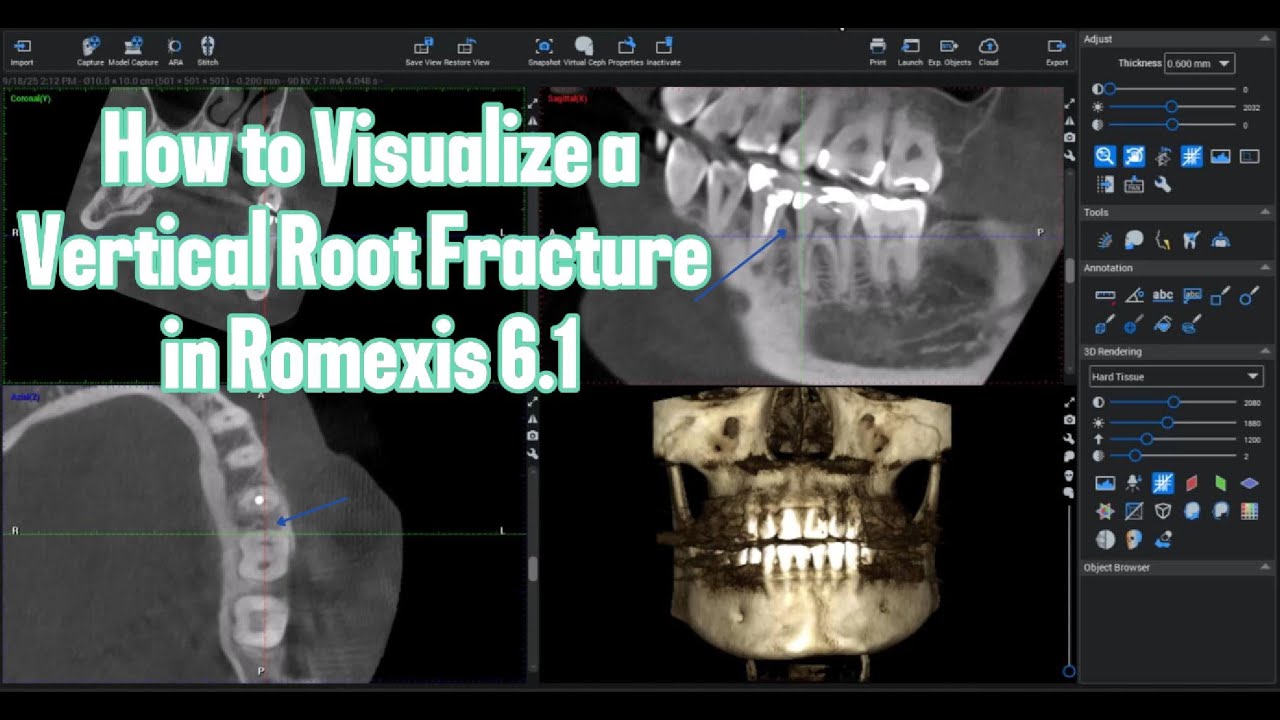Capture the Sagittal view with camera icon

1069,137
